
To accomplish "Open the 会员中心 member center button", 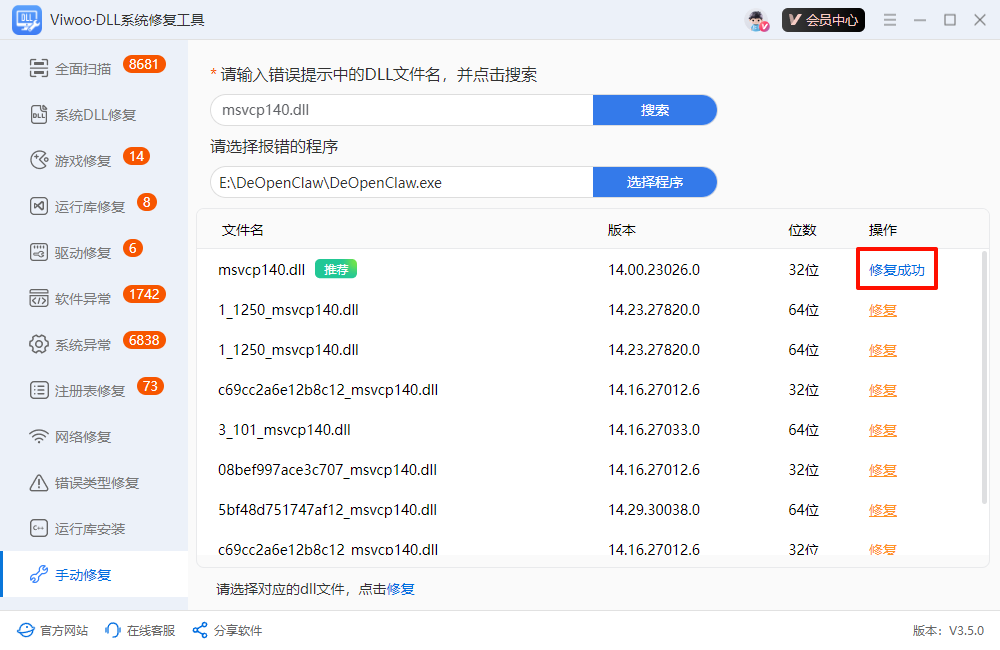I will (x=823, y=20).
